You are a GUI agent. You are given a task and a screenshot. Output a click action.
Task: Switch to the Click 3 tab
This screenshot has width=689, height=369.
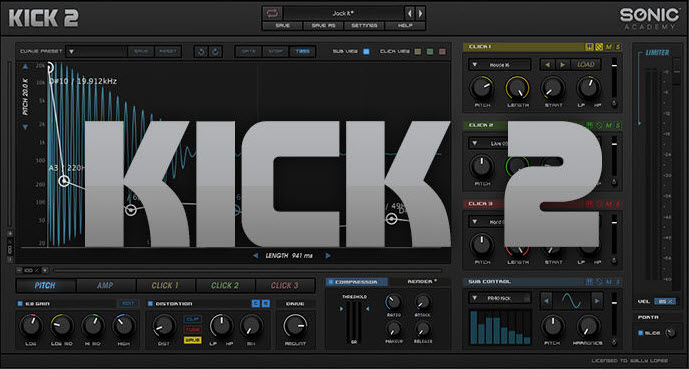pyautogui.click(x=285, y=286)
